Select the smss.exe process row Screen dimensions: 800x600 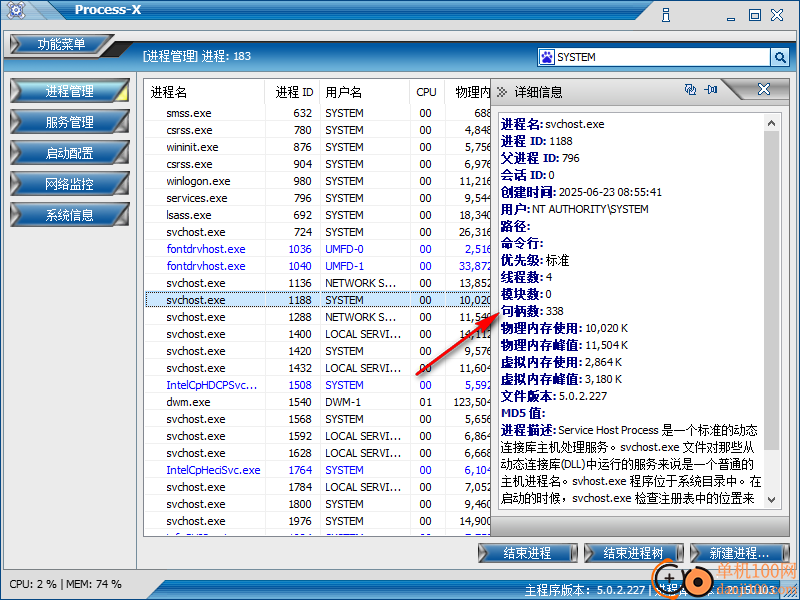[x=317, y=113]
